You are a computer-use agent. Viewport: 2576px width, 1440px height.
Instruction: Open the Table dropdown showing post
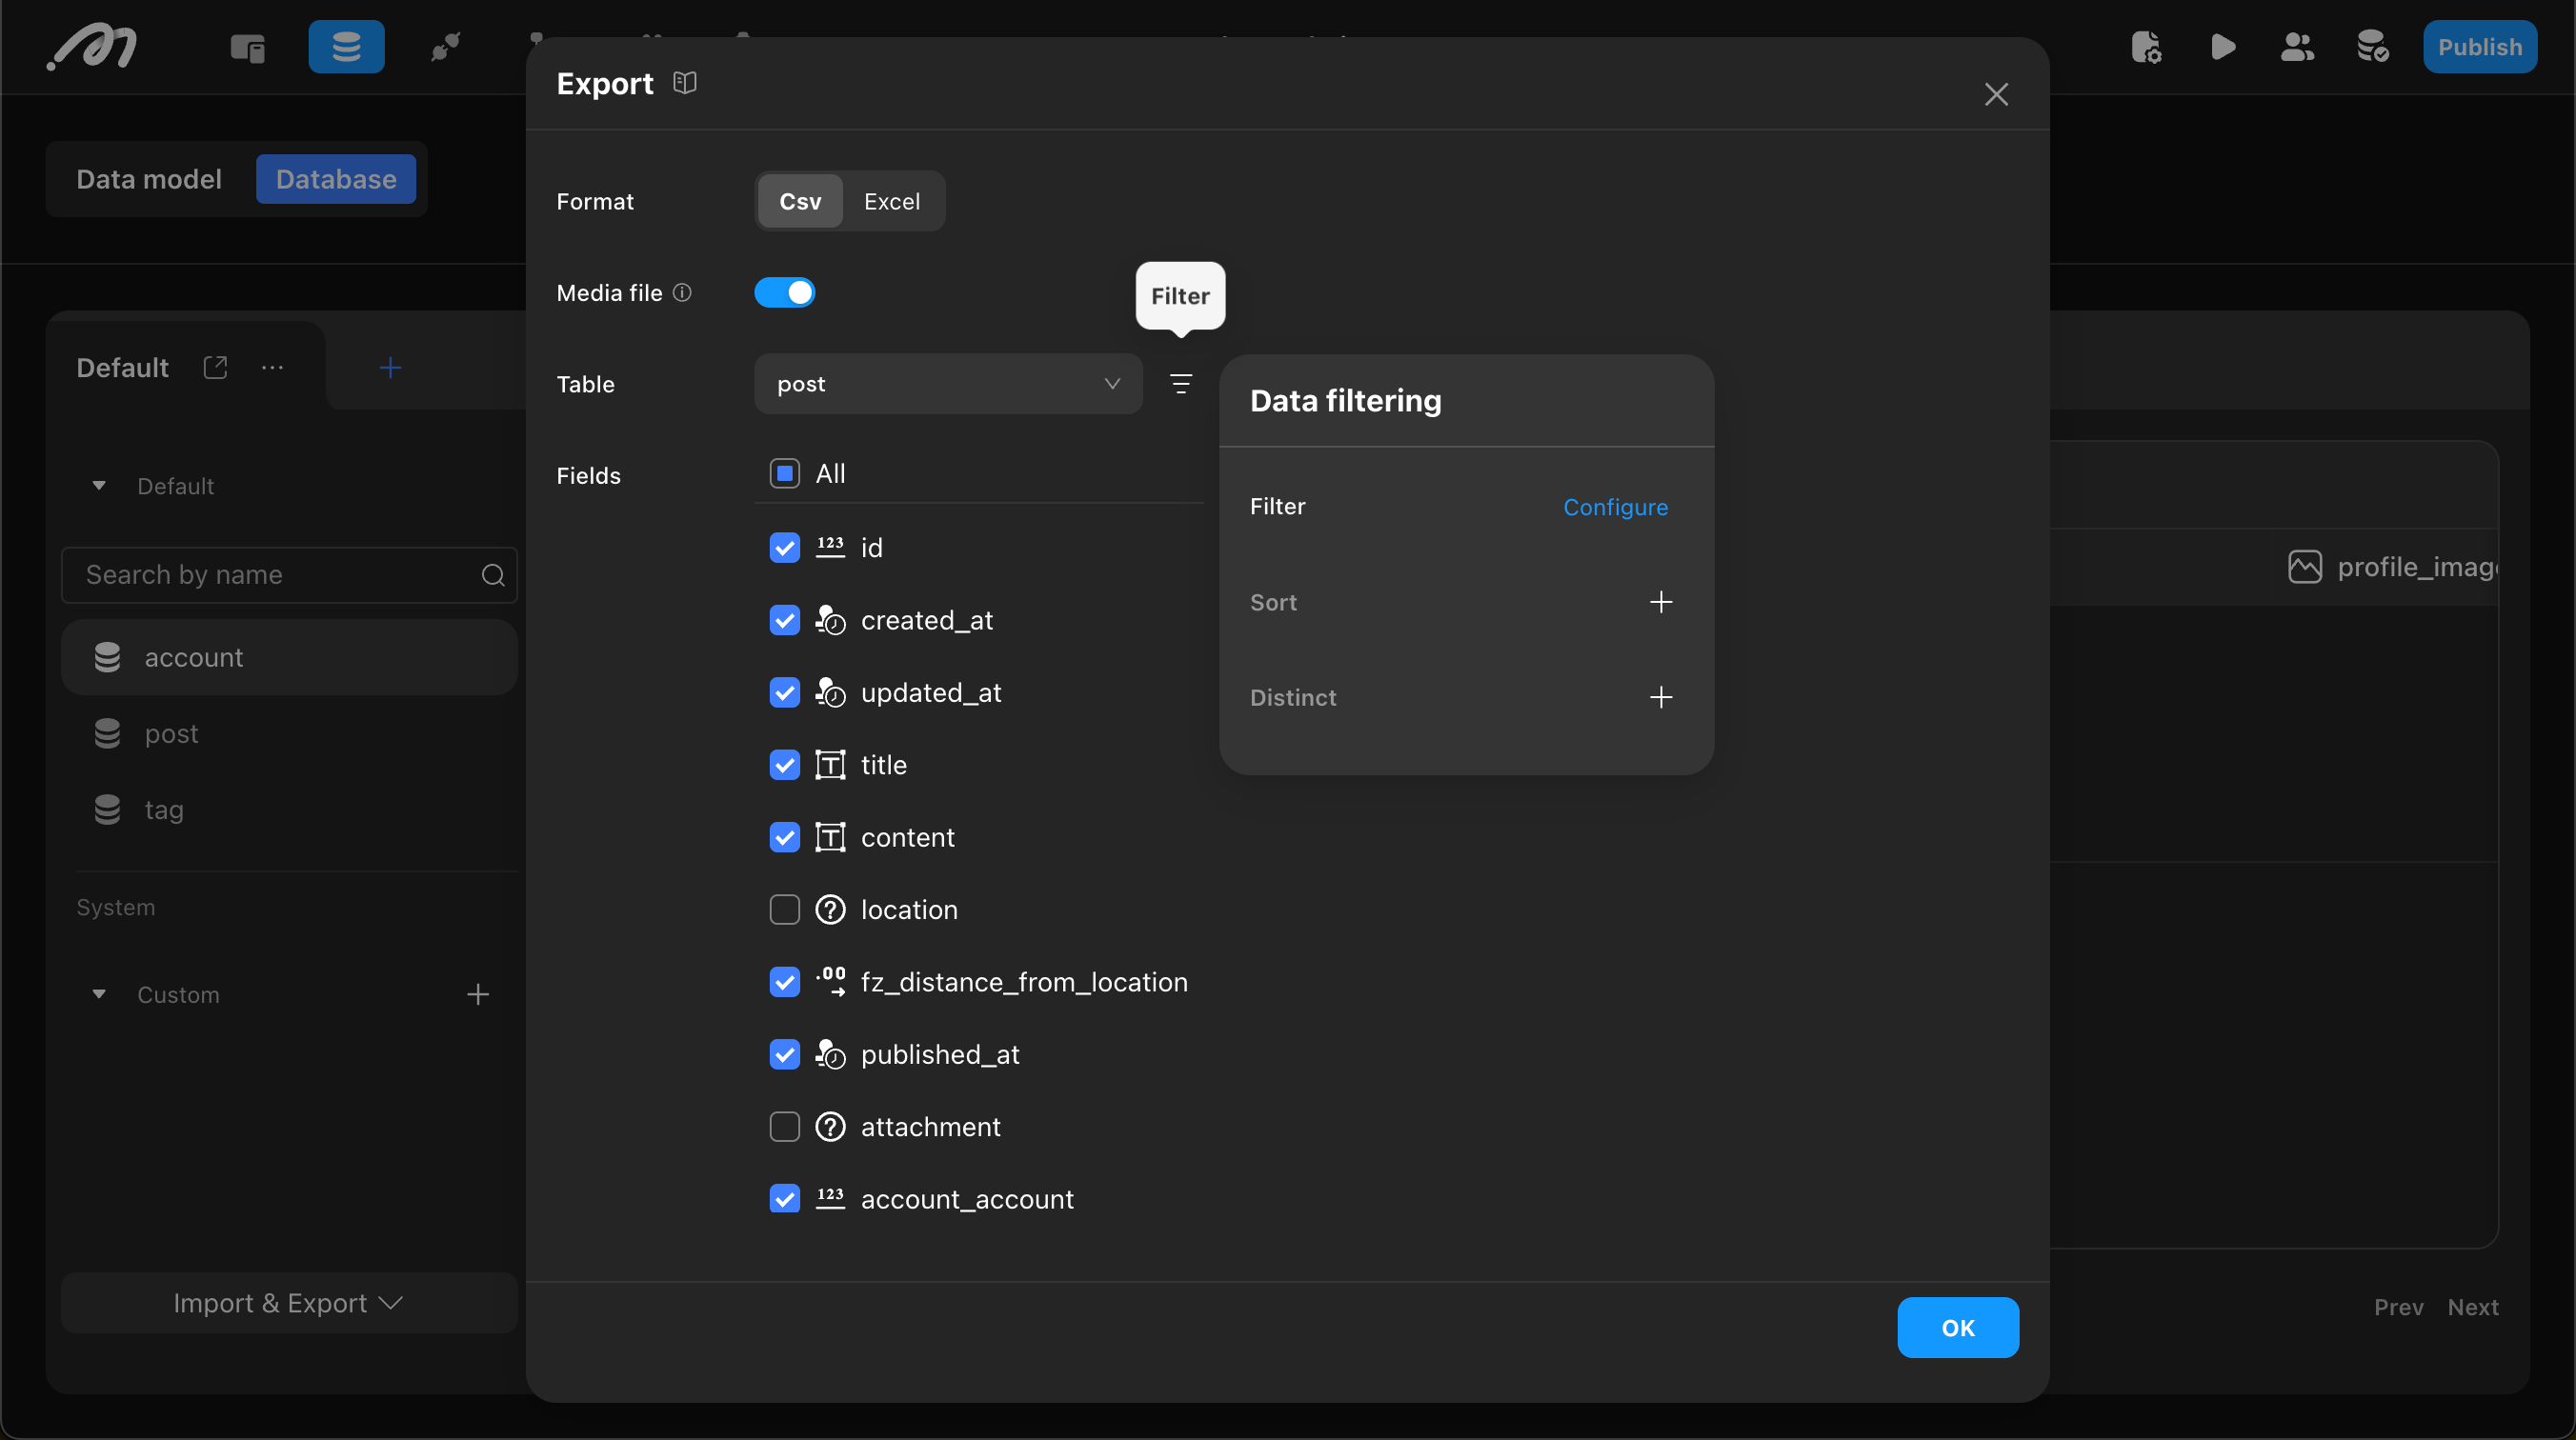coord(948,384)
